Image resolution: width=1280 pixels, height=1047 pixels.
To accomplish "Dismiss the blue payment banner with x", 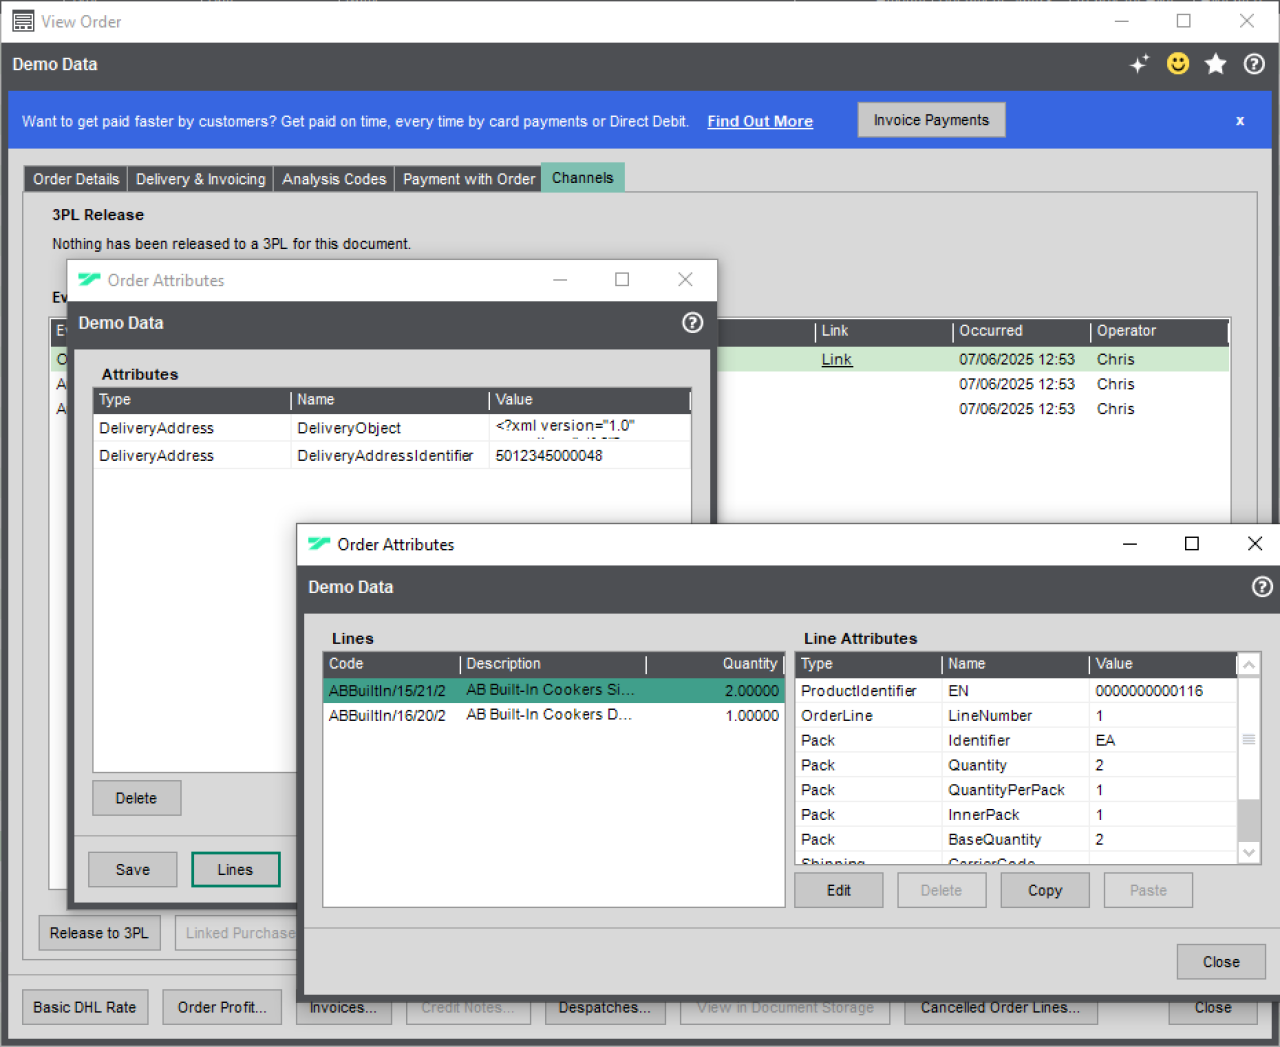I will click(x=1240, y=120).
